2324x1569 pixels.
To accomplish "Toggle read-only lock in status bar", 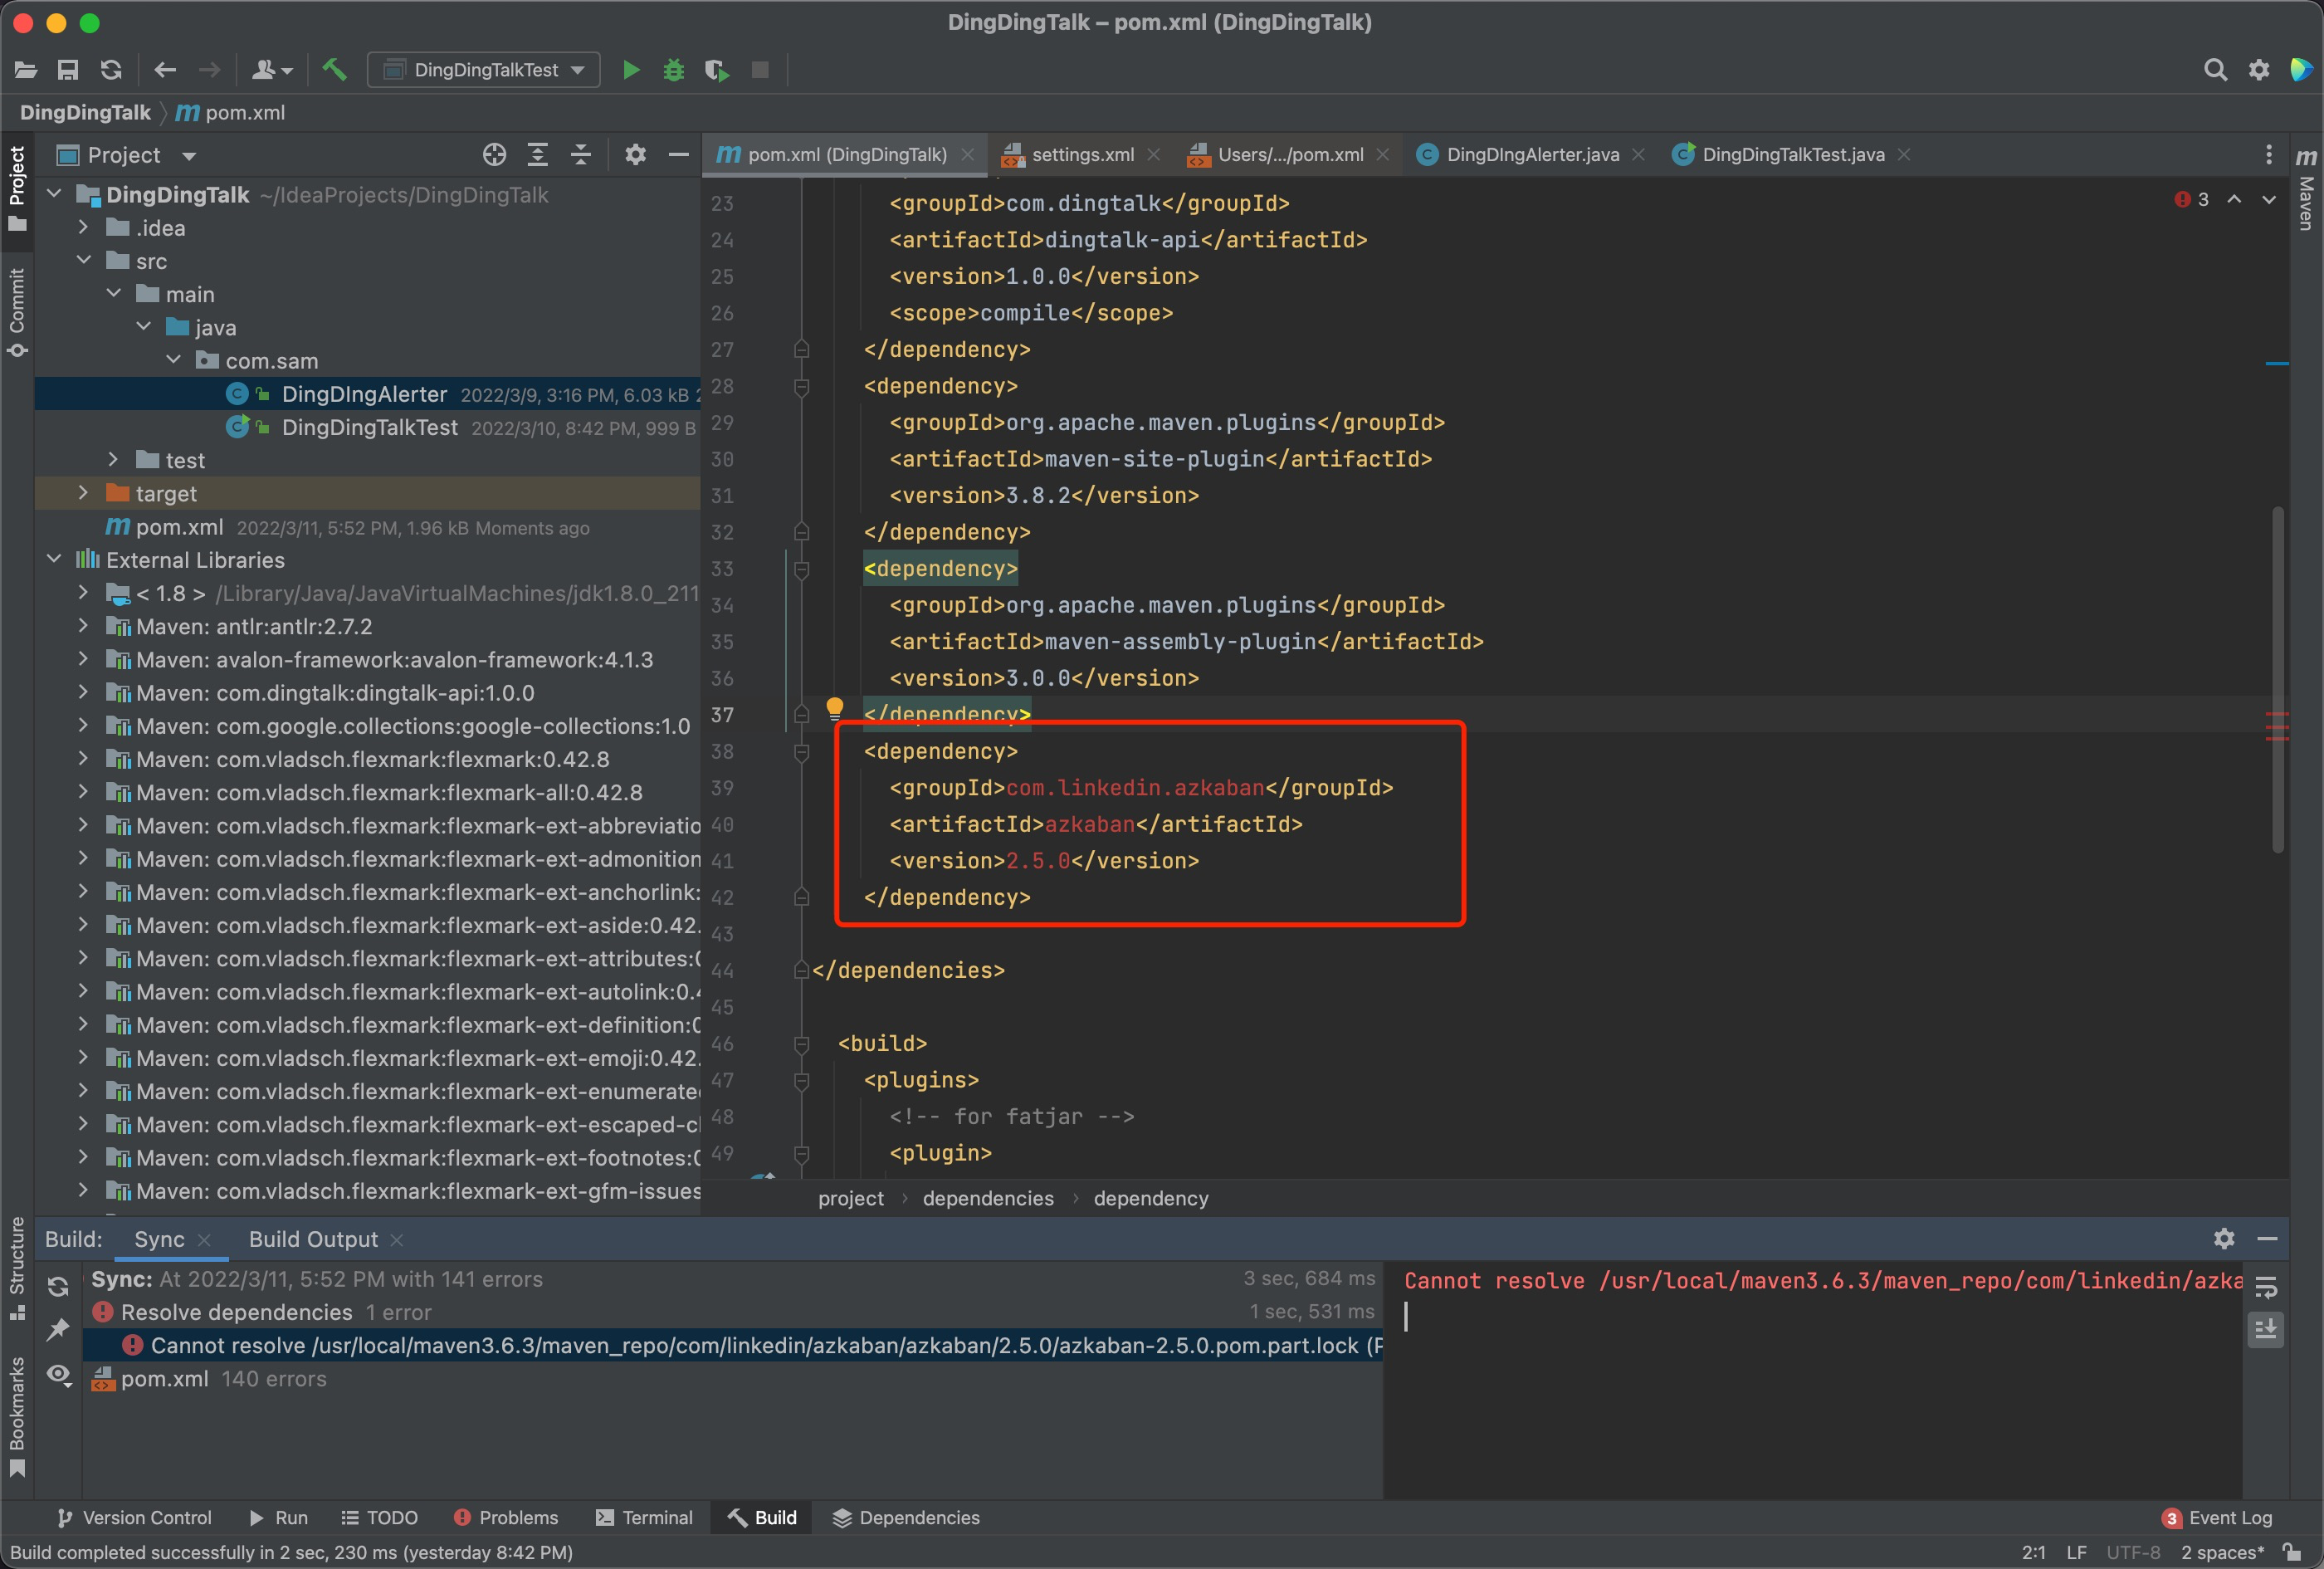I will tap(2293, 1552).
